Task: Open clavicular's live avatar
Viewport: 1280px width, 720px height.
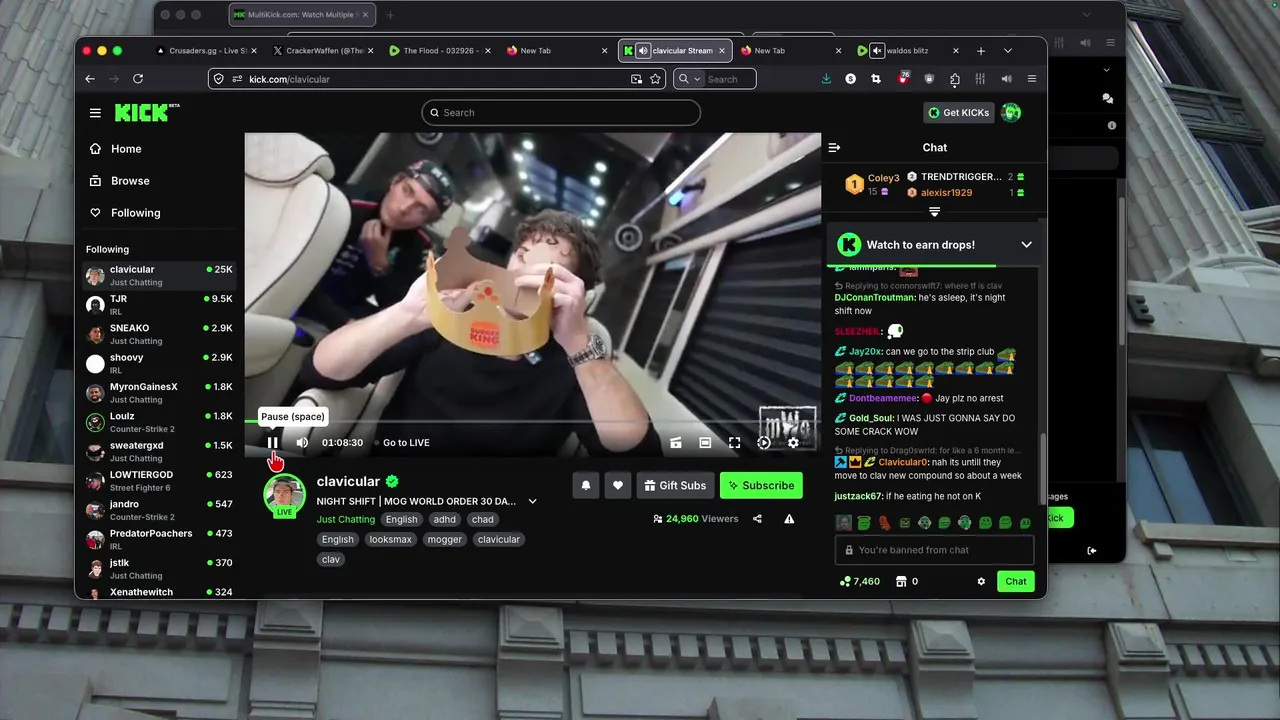Action: [x=284, y=496]
